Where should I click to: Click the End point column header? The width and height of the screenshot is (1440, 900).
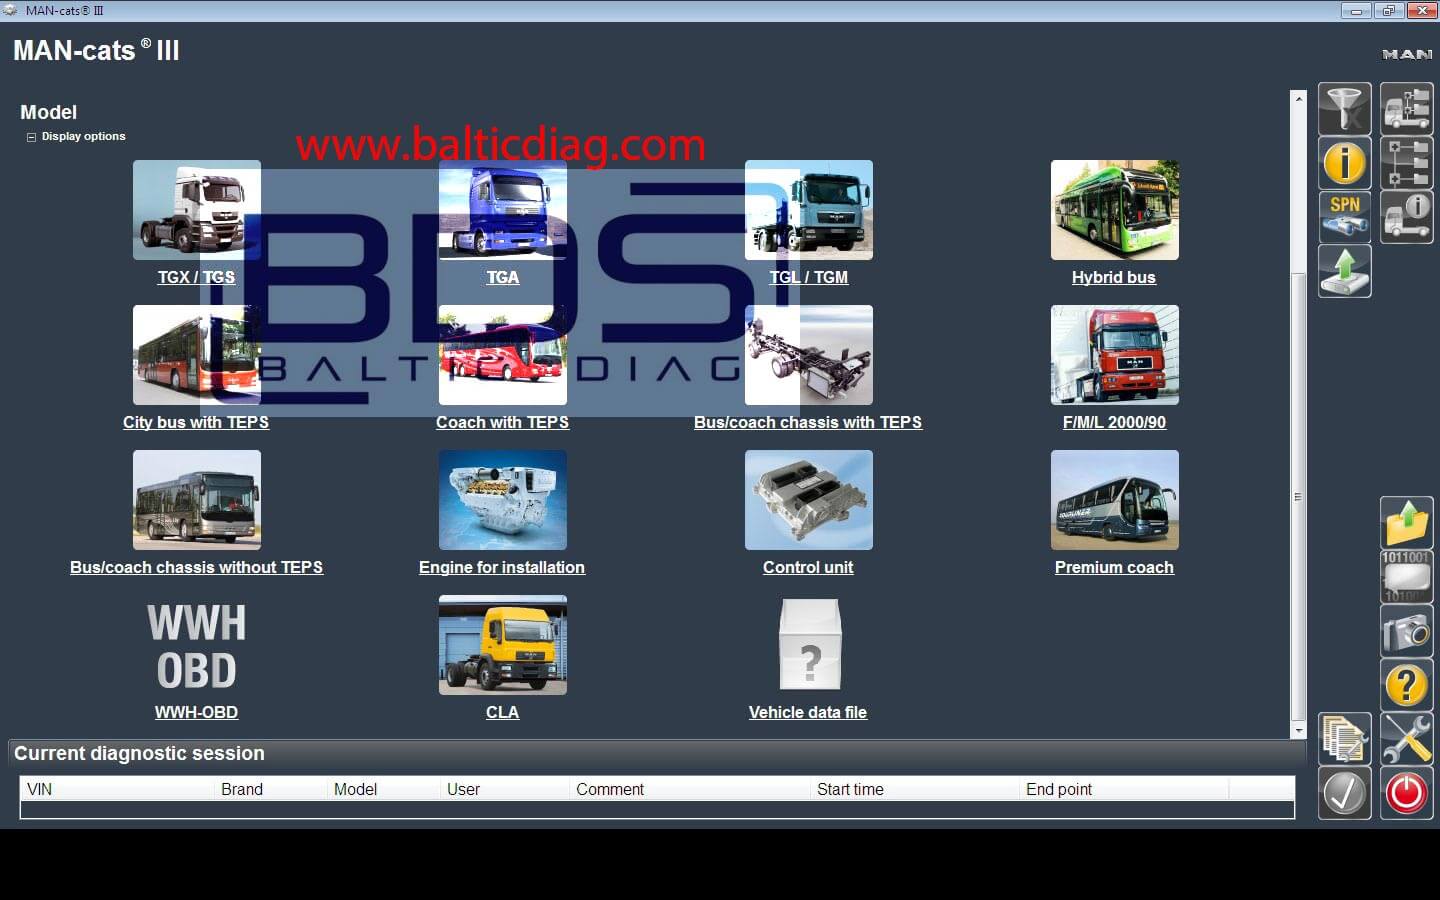(x=1124, y=789)
